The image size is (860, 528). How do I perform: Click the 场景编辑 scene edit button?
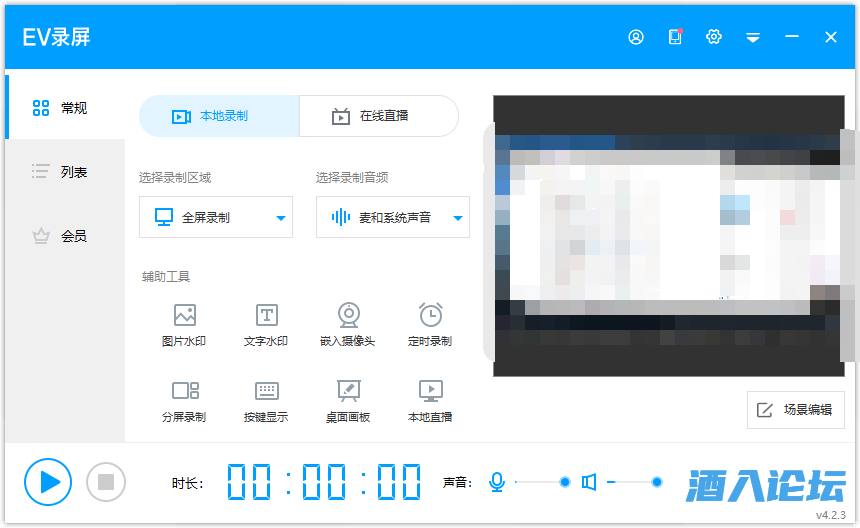point(796,410)
